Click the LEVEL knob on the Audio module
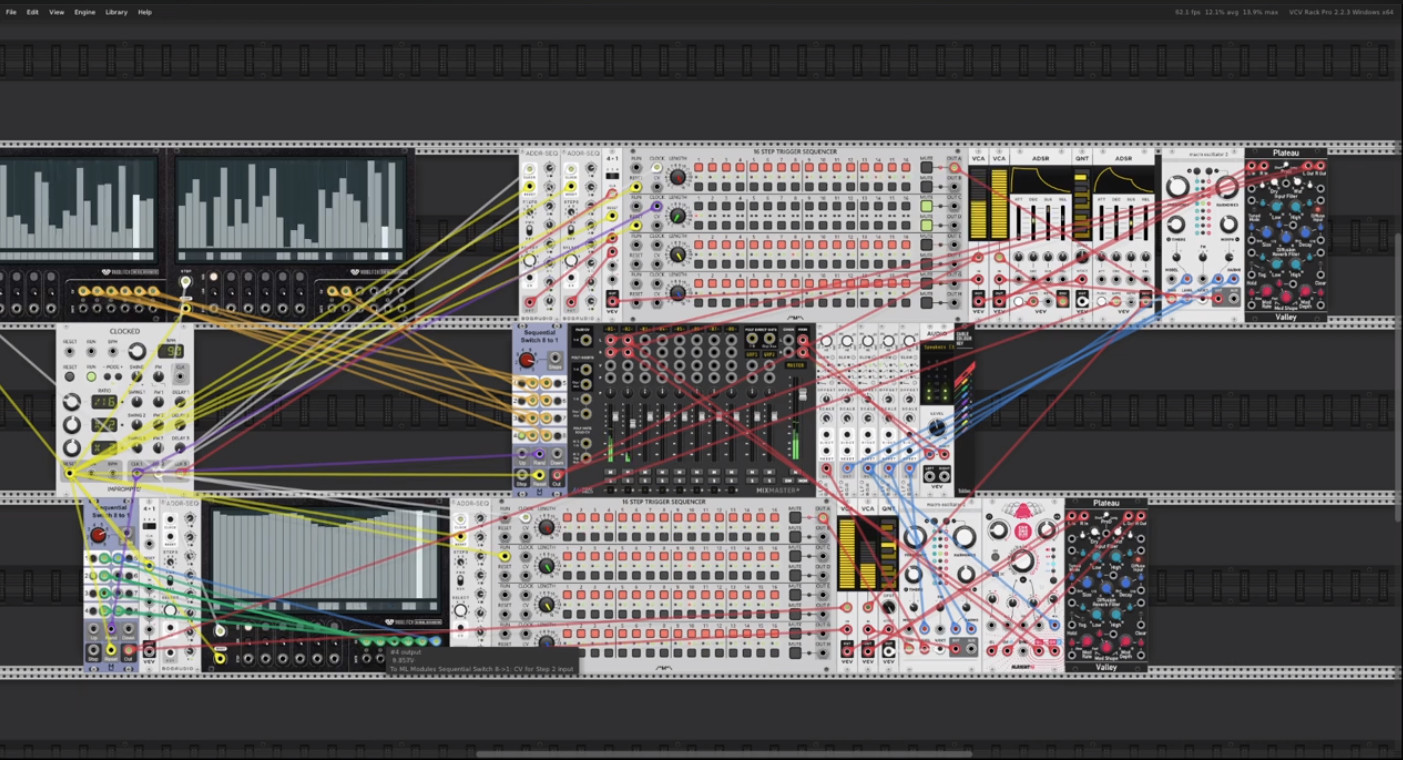1403x760 pixels. [x=937, y=427]
